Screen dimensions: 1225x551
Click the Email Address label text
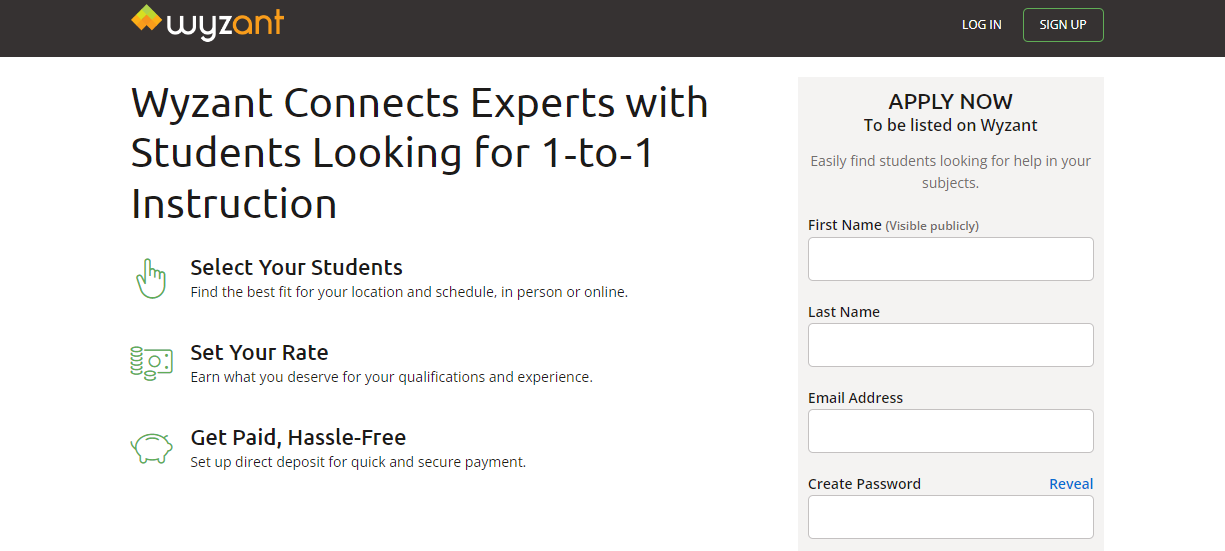[855, 398]
